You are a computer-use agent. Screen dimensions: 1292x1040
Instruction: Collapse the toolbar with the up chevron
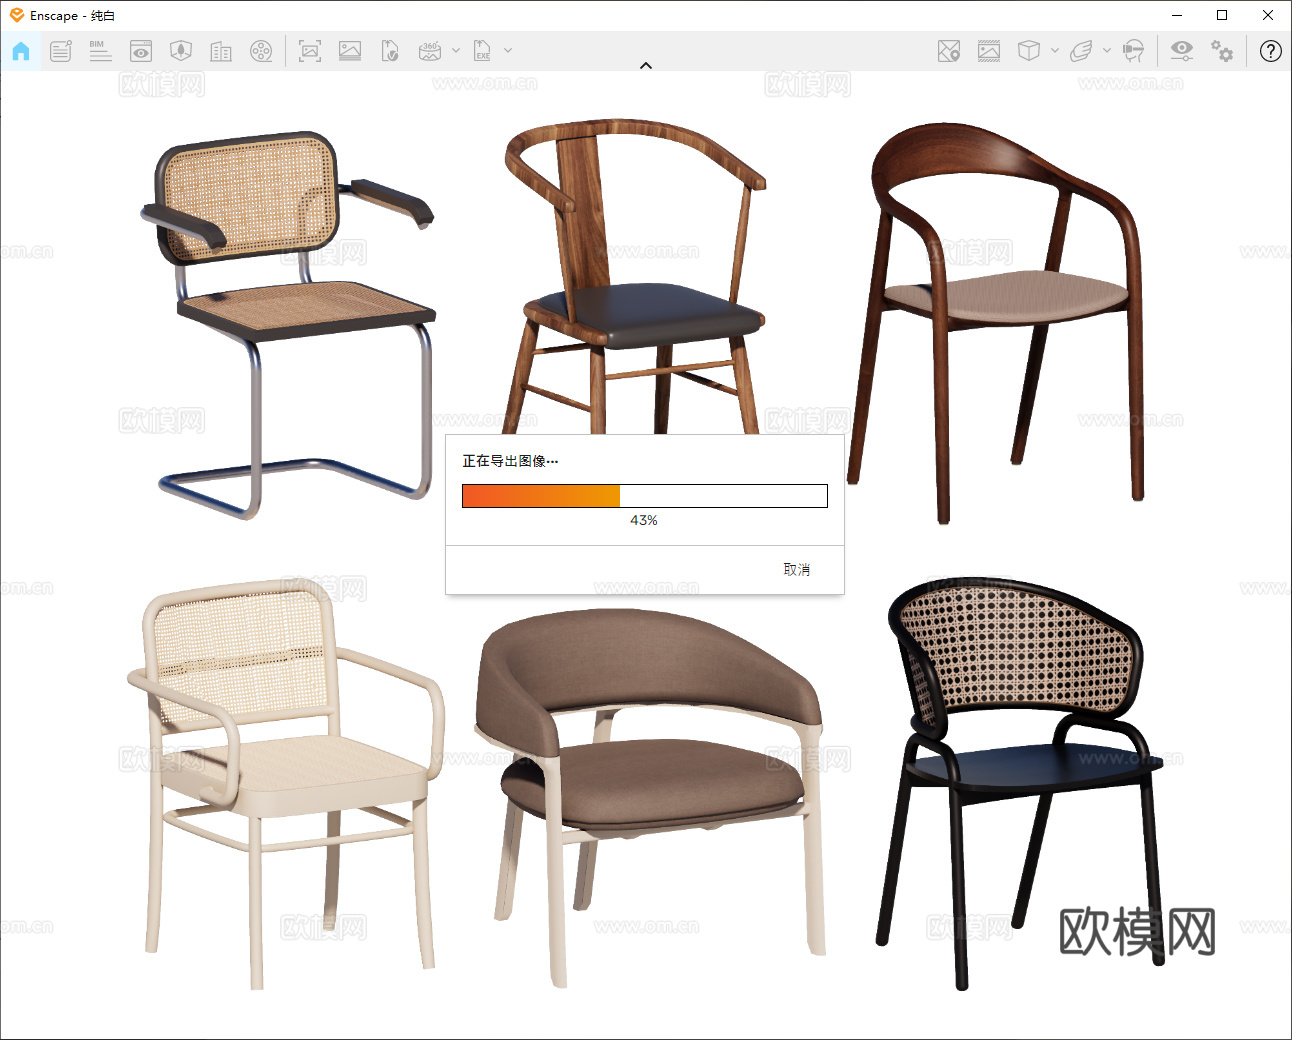click(x=646, y=65)
